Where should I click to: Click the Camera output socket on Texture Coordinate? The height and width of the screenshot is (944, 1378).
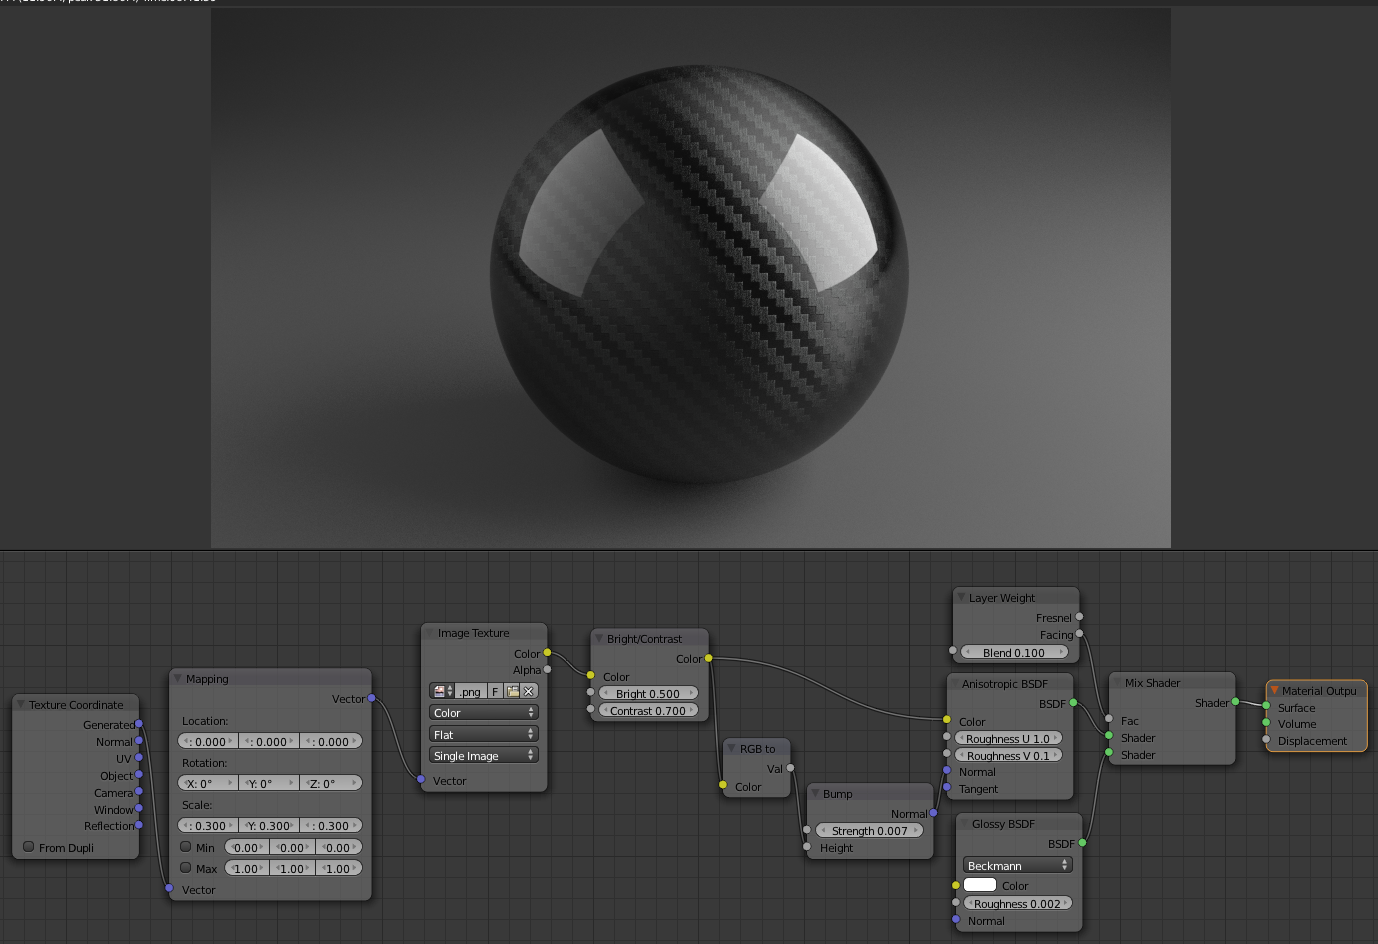[139, 792]
